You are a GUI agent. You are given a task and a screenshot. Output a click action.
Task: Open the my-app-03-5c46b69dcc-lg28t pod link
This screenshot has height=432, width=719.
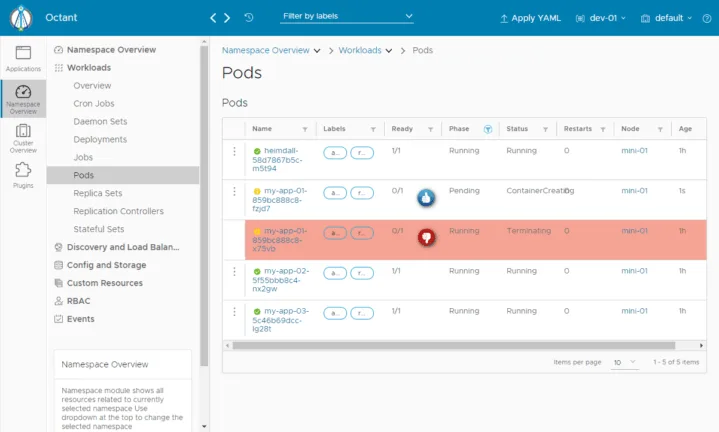pos(281,319)
